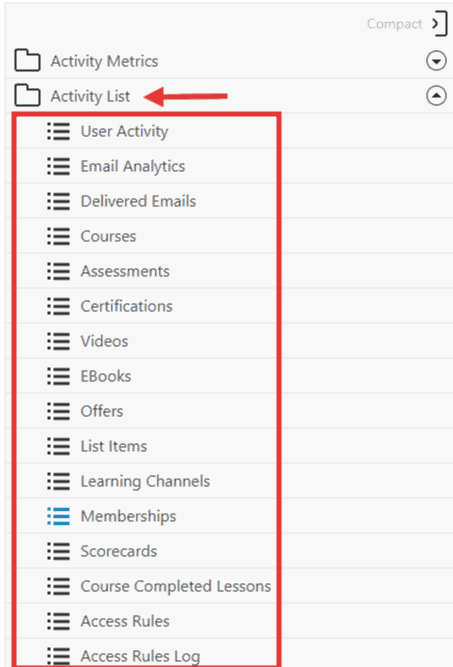Click the list icon beside Videos
Image resolution: width=453 pixels, height=667 pixels.
59,341
